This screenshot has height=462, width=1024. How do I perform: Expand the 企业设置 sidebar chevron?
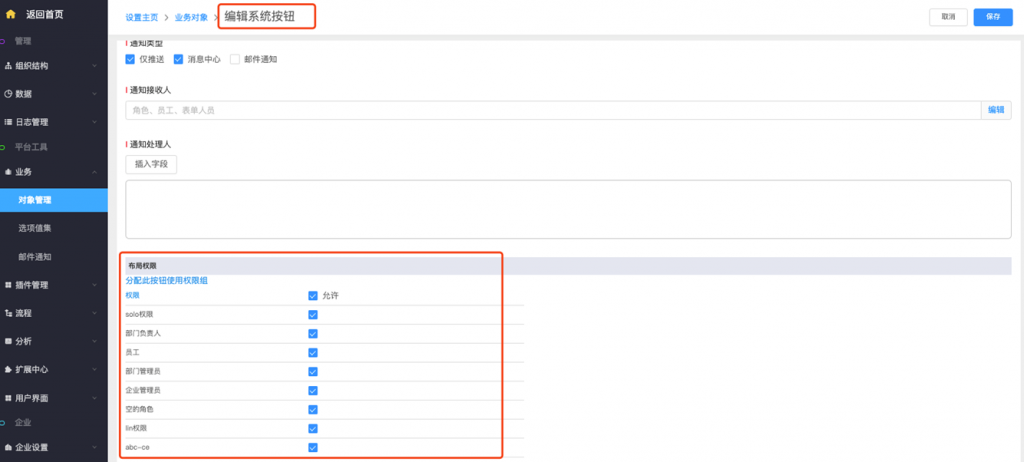coord(94,447)
